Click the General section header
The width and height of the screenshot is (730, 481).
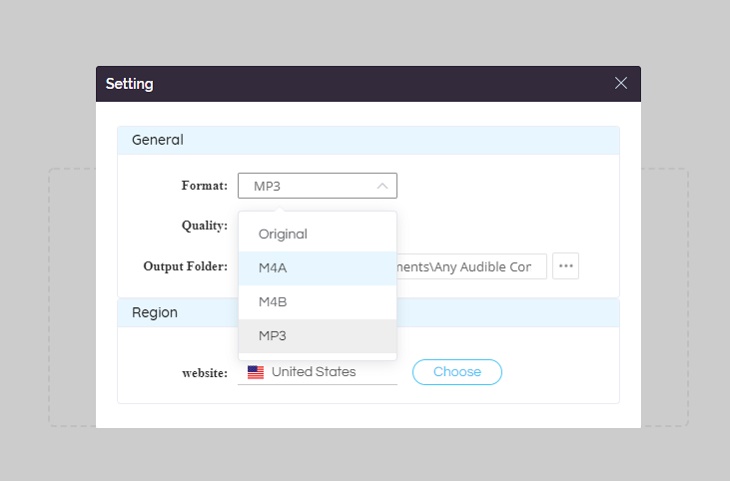coord(368,140)
